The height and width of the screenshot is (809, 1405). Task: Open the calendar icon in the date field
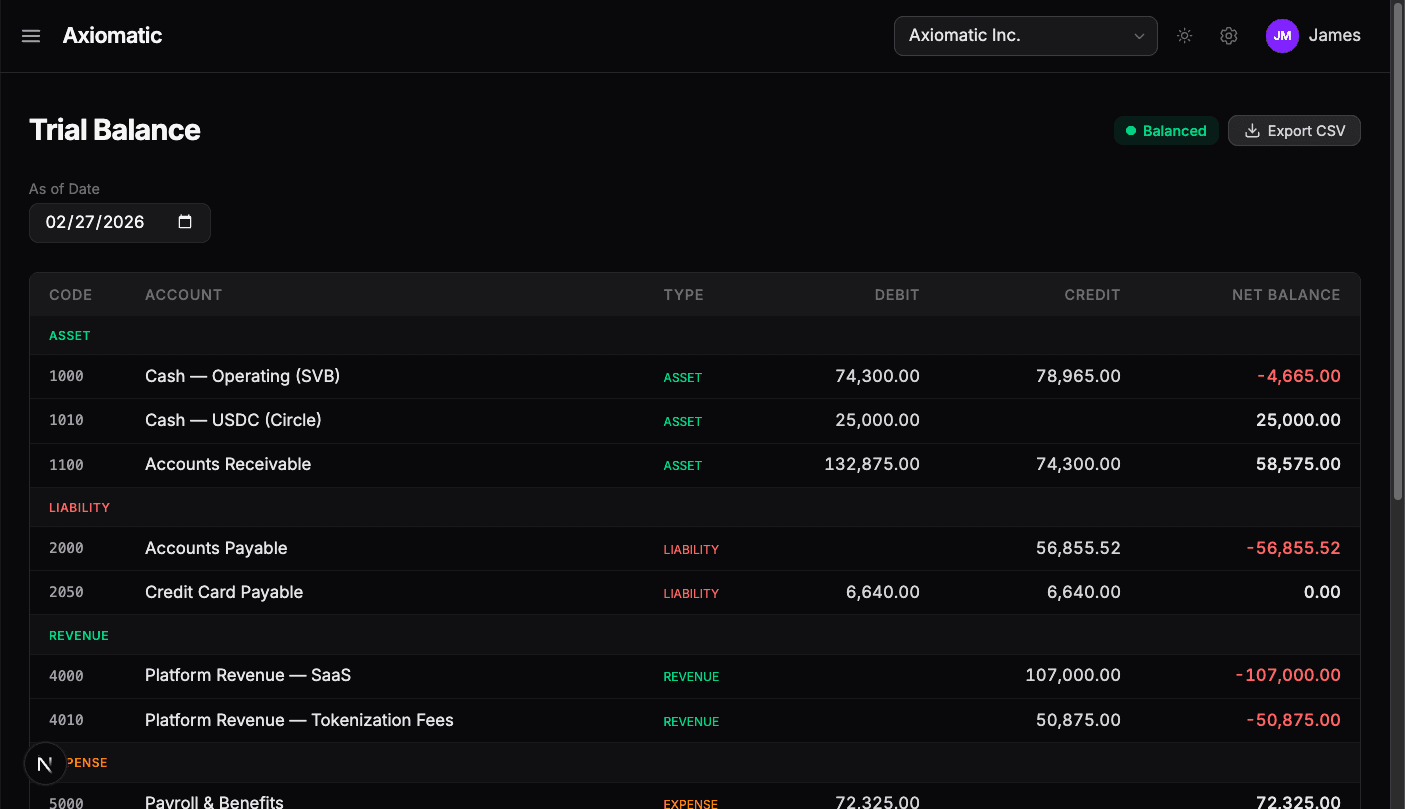click(185, 222)
